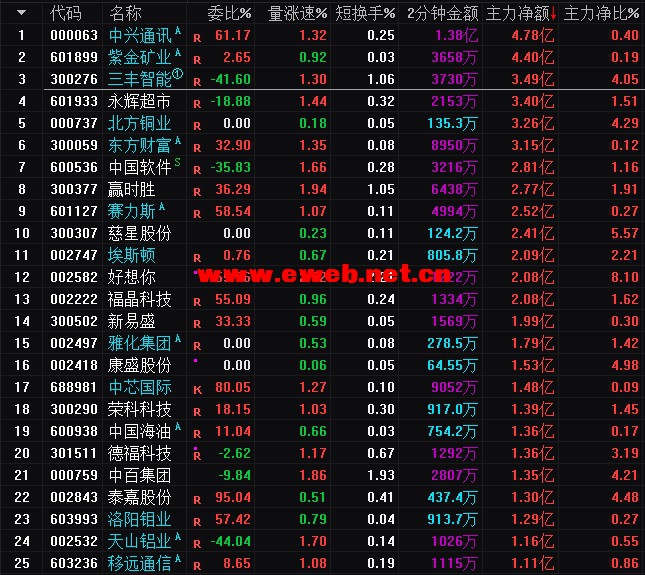Select stock name 三丰智能
This screenshot has height=575, width=645.
tap(140, 79)
